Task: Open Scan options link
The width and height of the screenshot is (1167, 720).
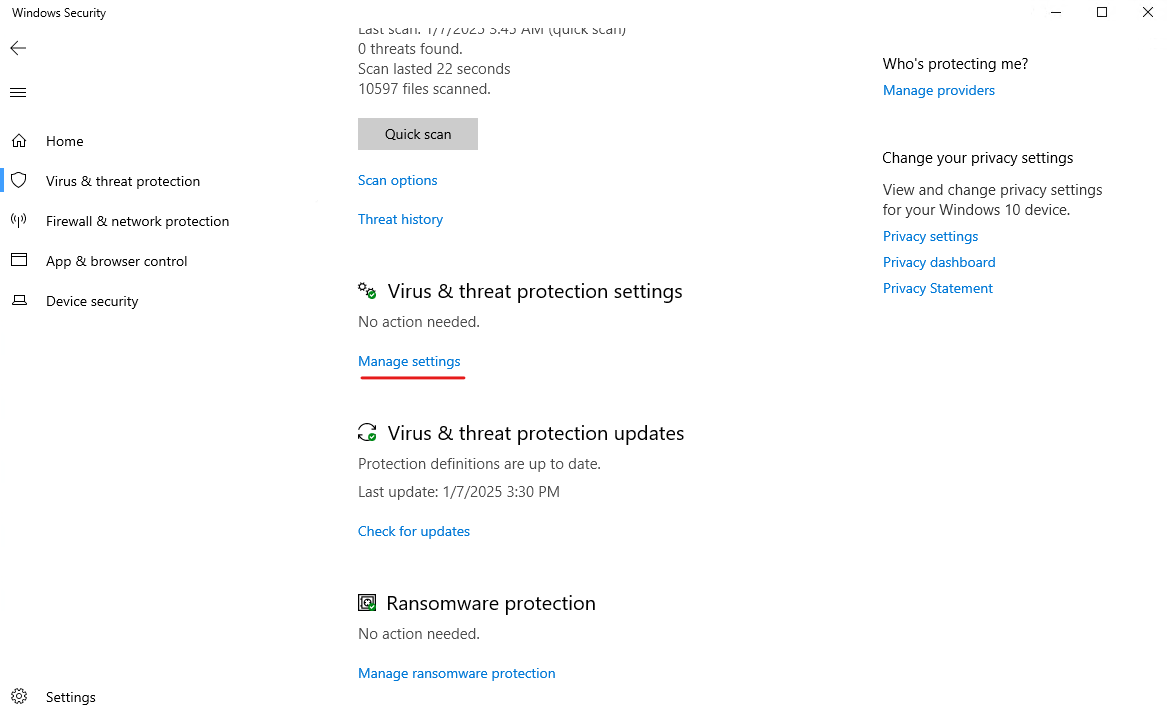Action: pos(397,180)
